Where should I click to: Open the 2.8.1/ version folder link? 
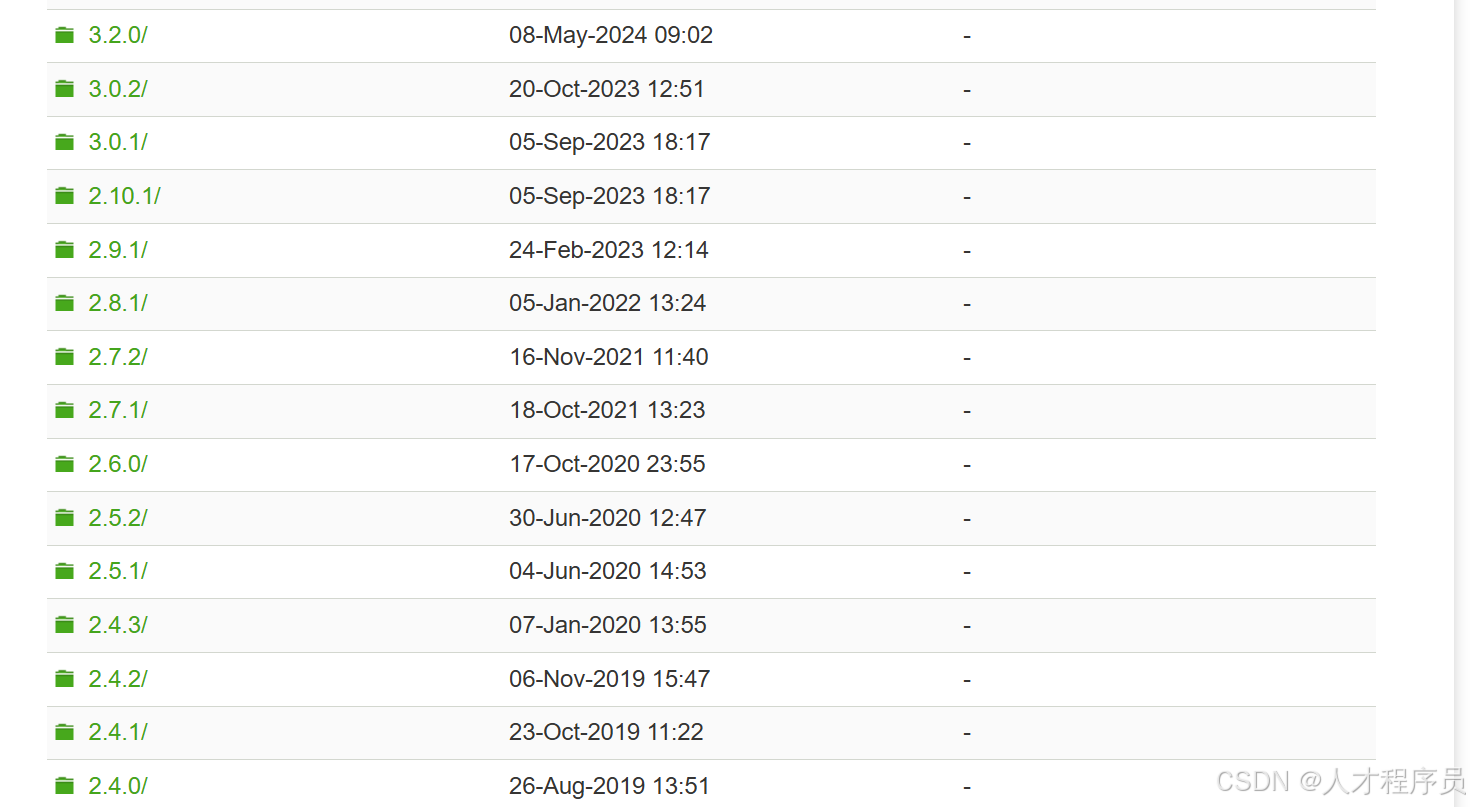click(x=118, y=303)
